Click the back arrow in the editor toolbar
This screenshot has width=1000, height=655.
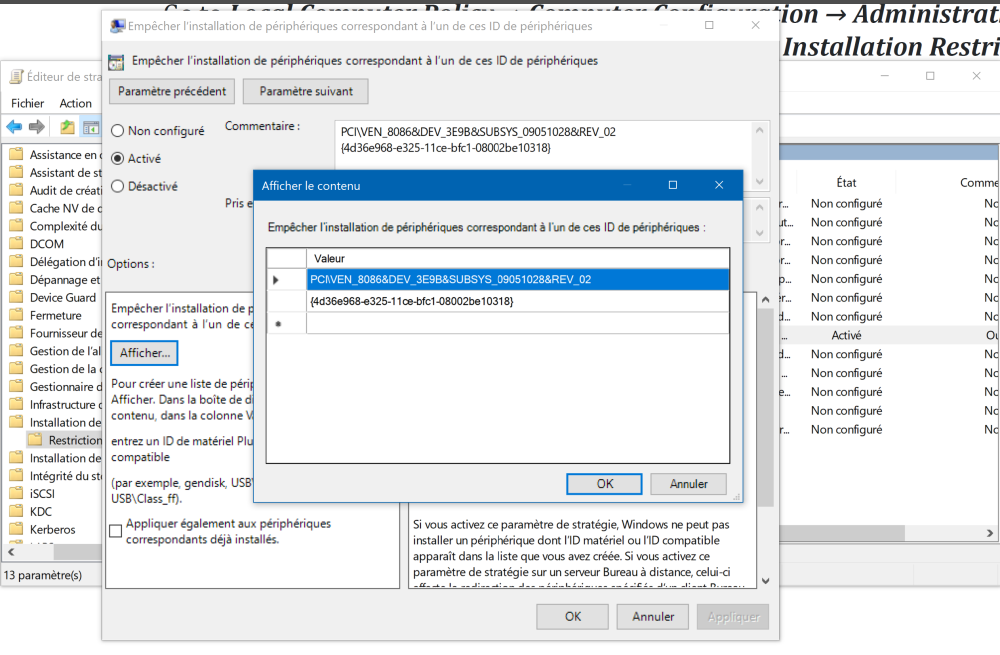click(x=14, y=127)
